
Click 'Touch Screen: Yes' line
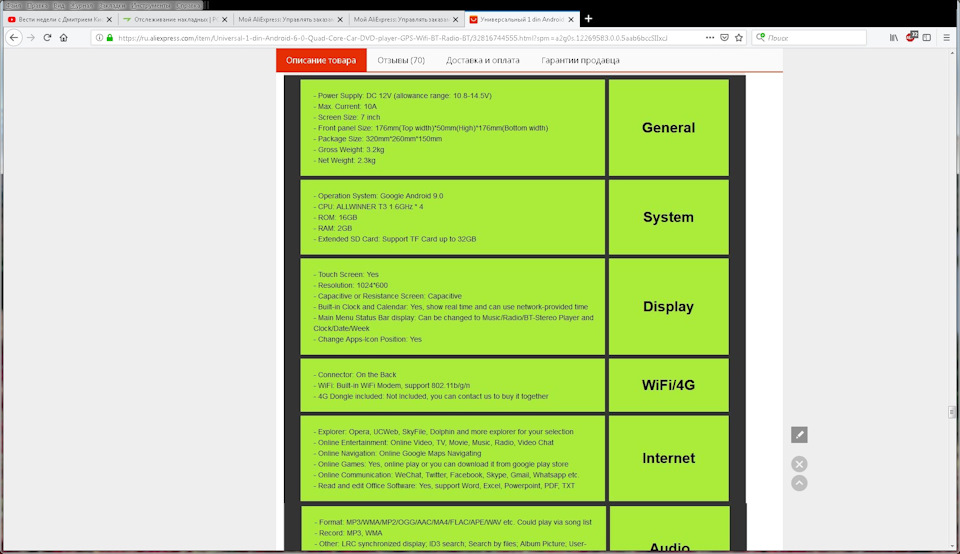pos(347,274)
